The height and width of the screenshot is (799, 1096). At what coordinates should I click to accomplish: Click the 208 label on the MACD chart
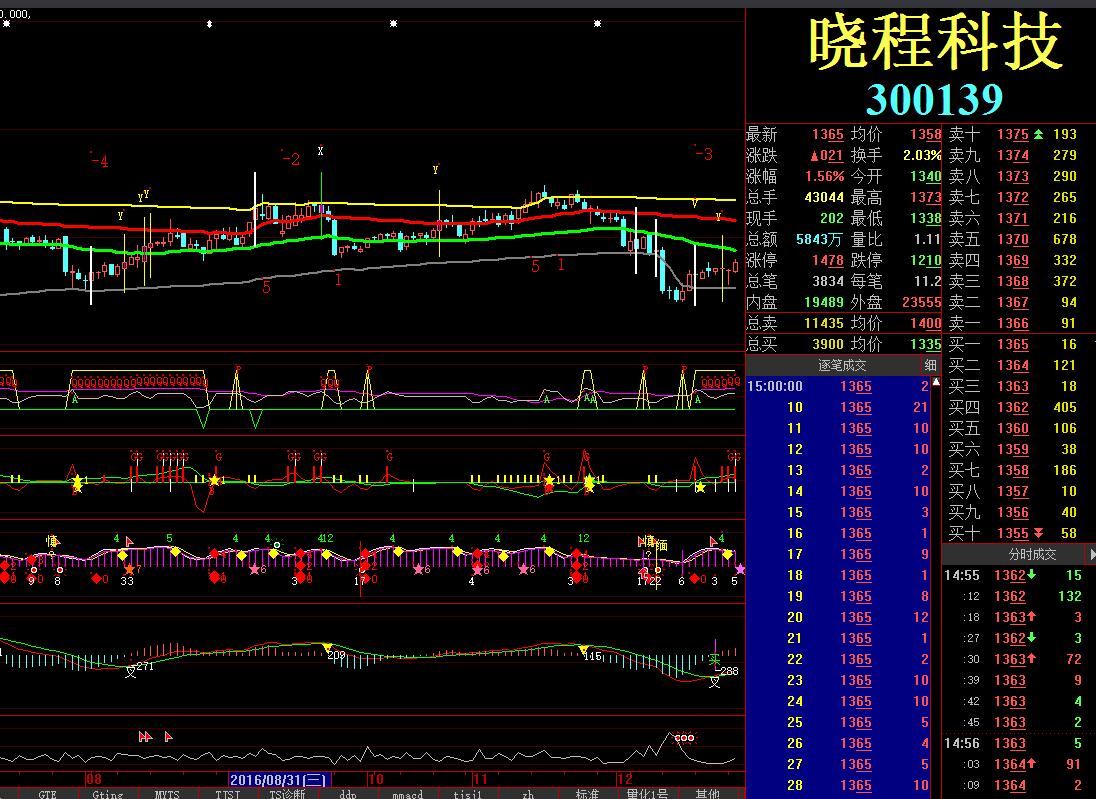click(x=336, y=655)
